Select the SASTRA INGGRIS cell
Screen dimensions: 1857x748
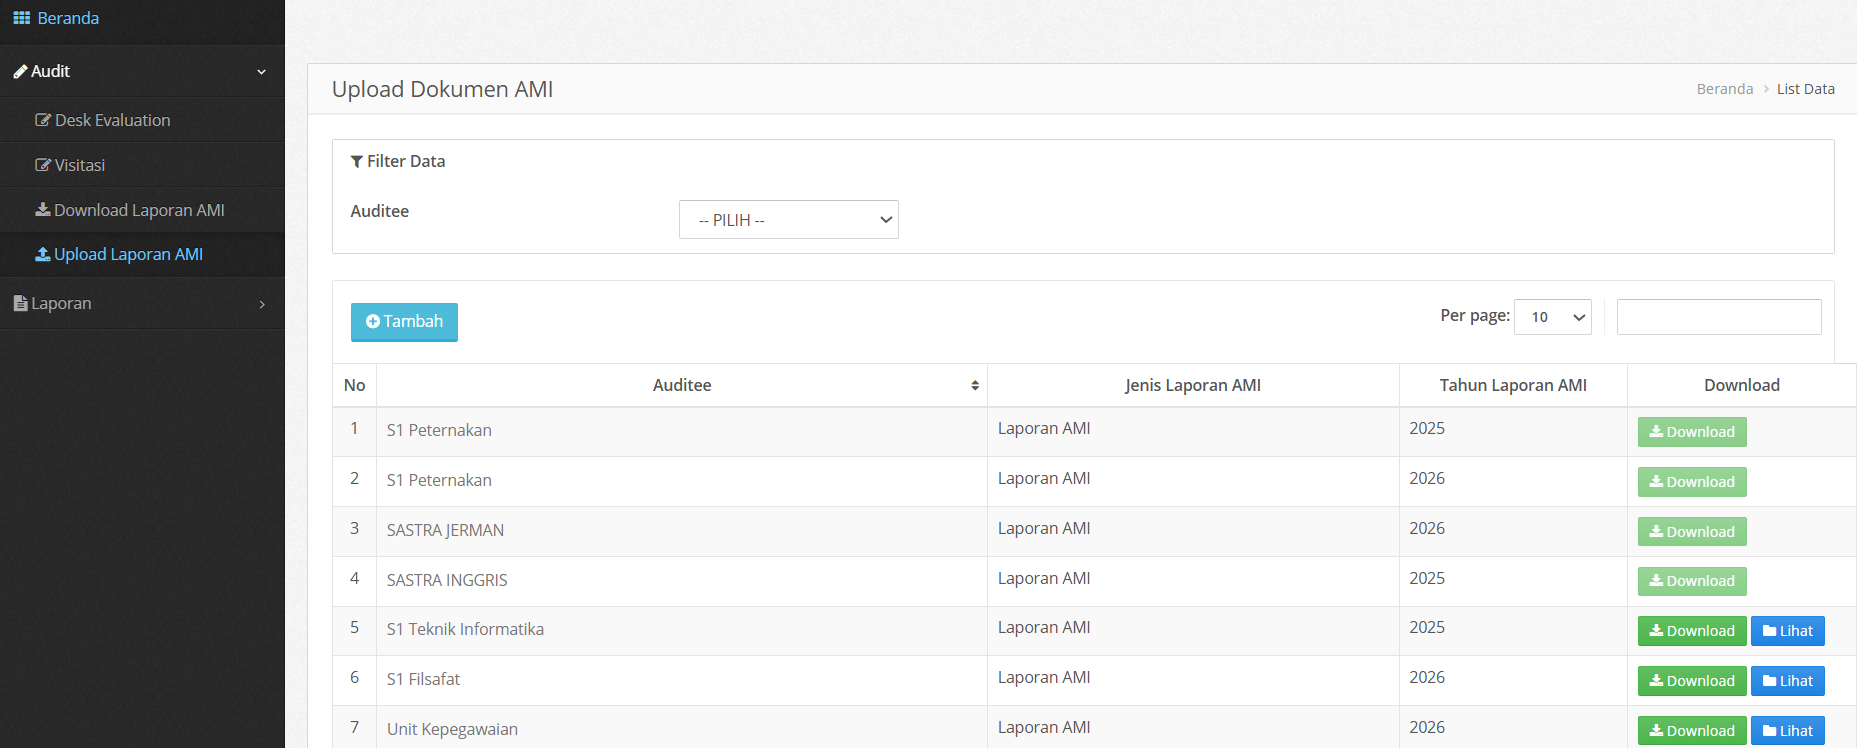coord(682,581)
